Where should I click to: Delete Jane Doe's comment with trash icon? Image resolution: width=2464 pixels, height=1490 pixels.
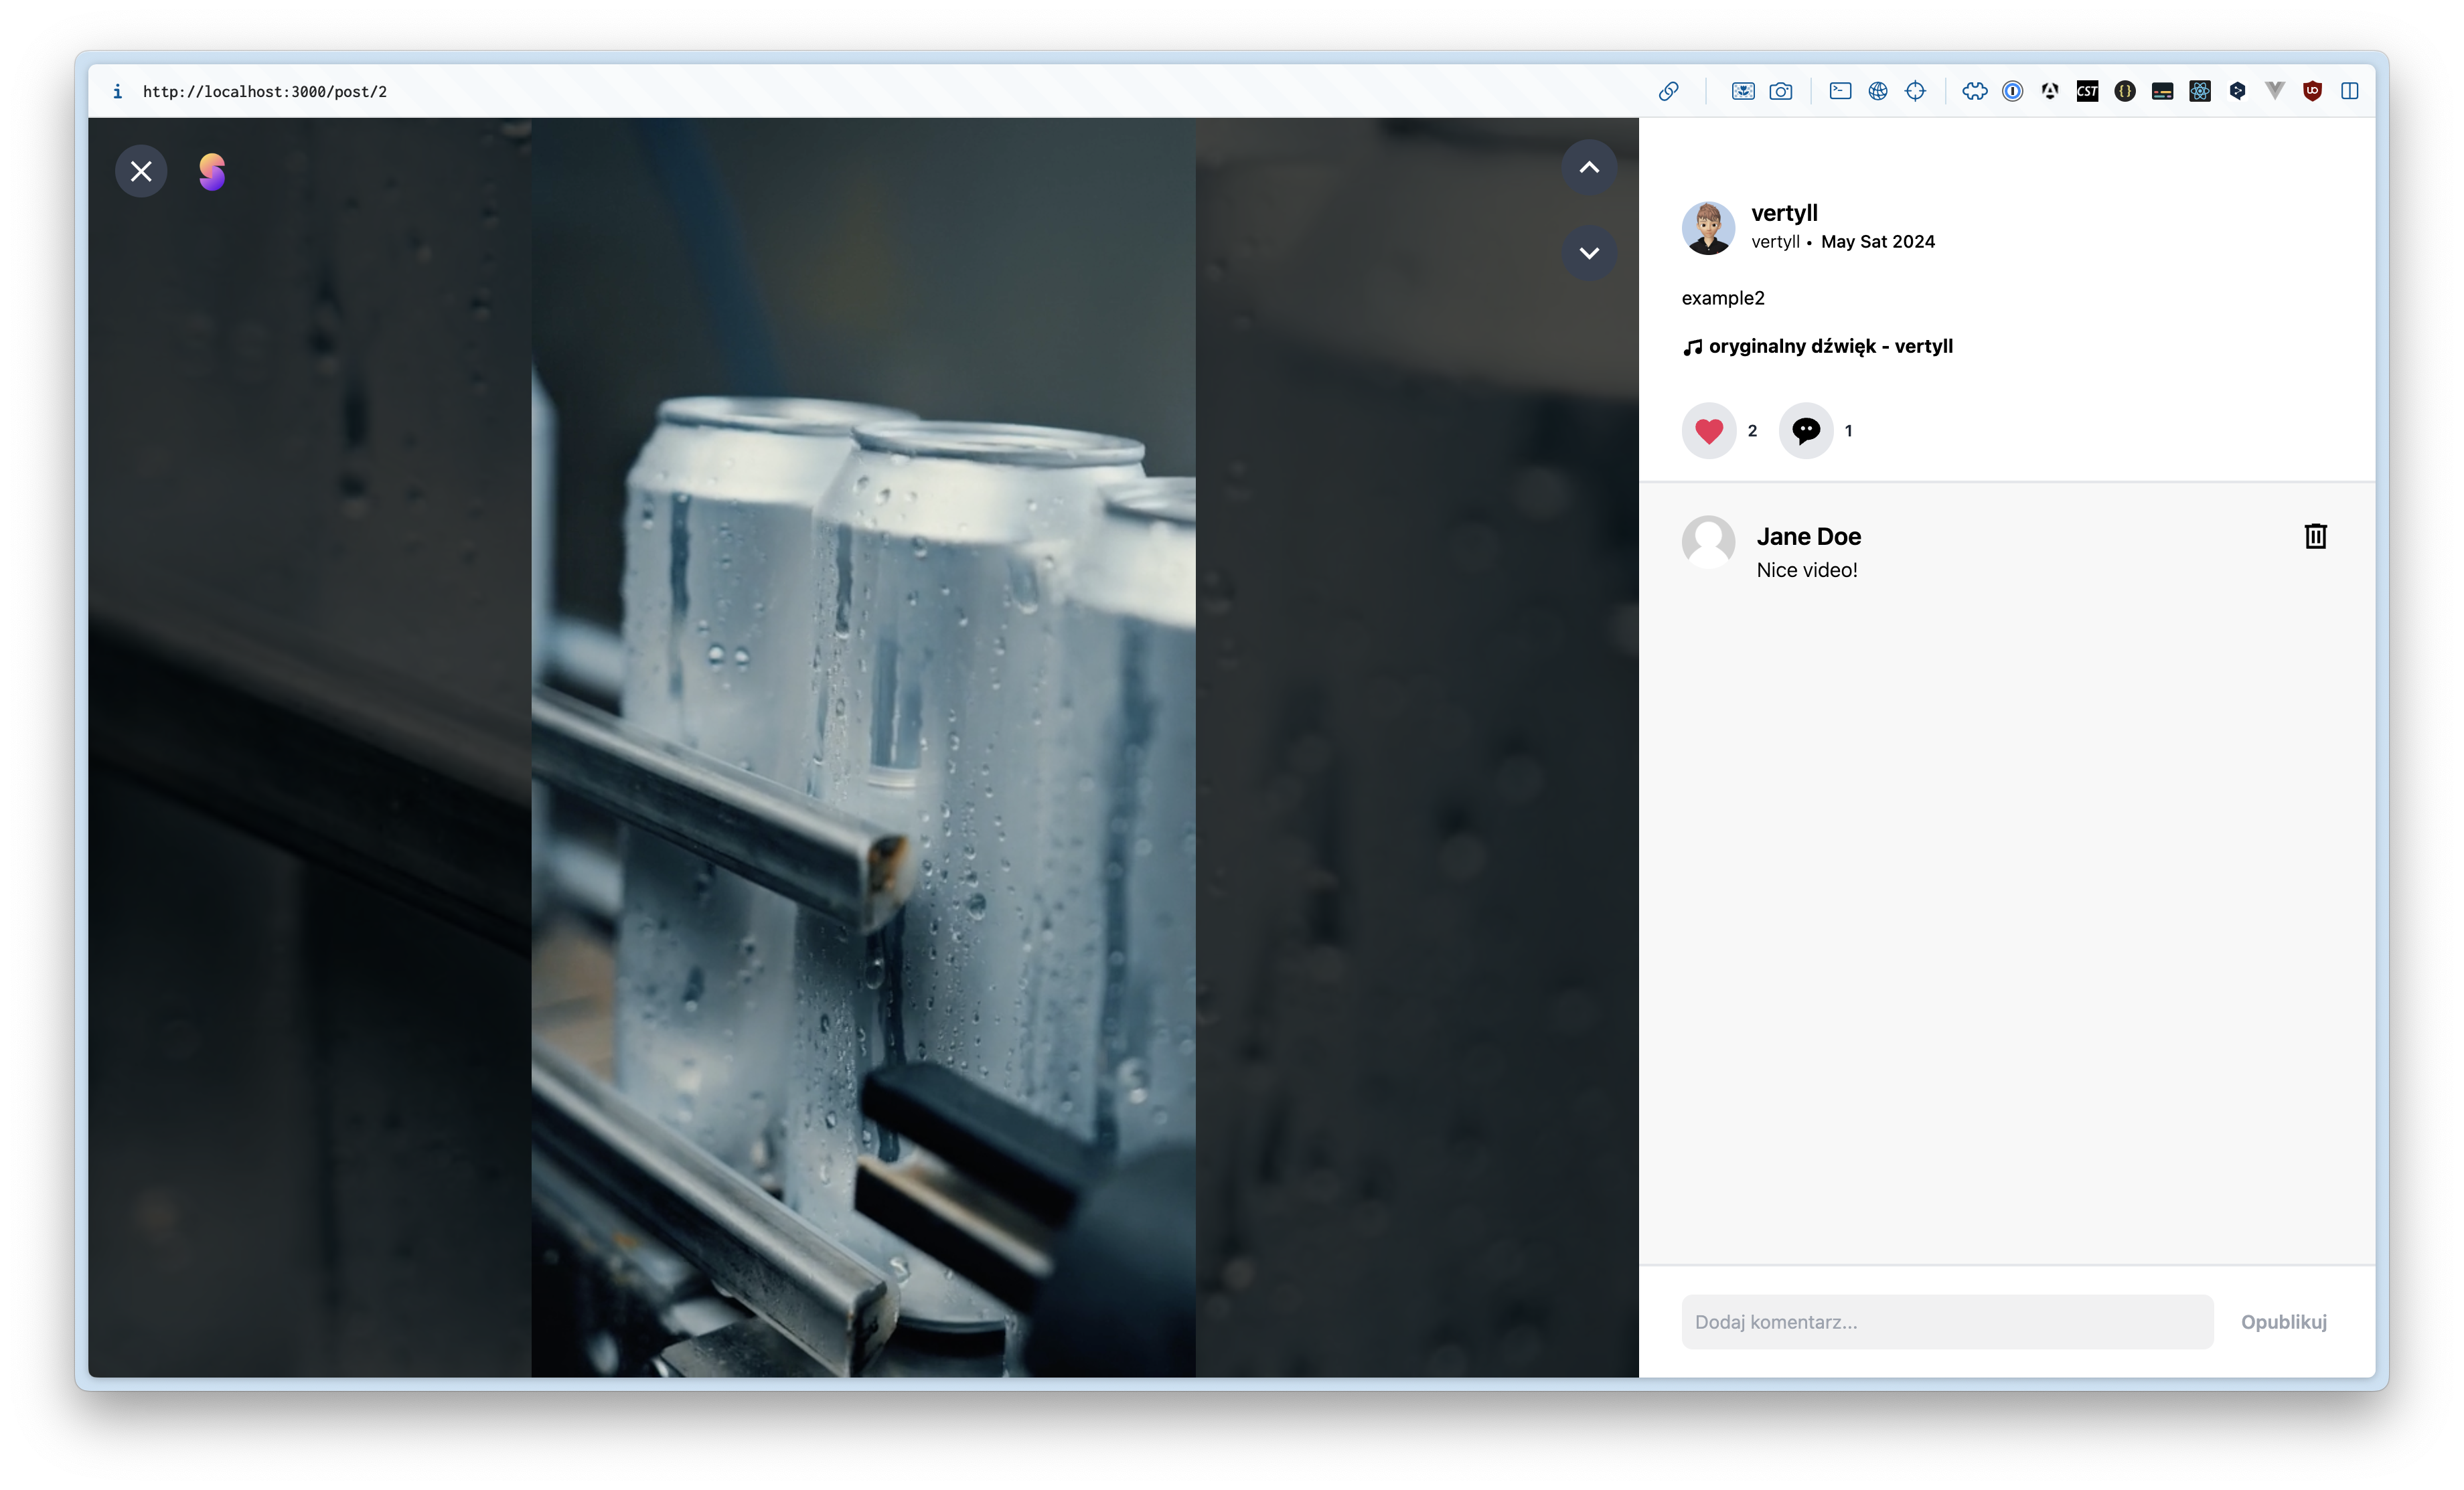pos(2315,537)
